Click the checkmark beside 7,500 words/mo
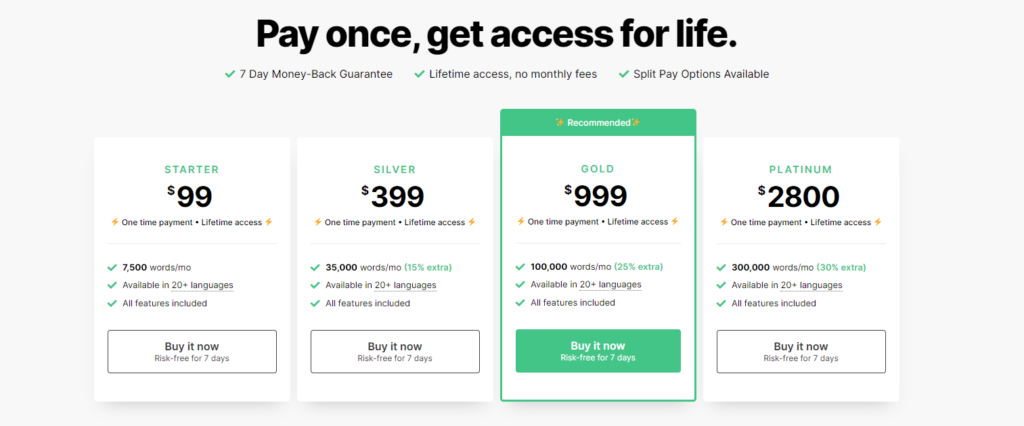1024x426 pixels. coord(112,267)
